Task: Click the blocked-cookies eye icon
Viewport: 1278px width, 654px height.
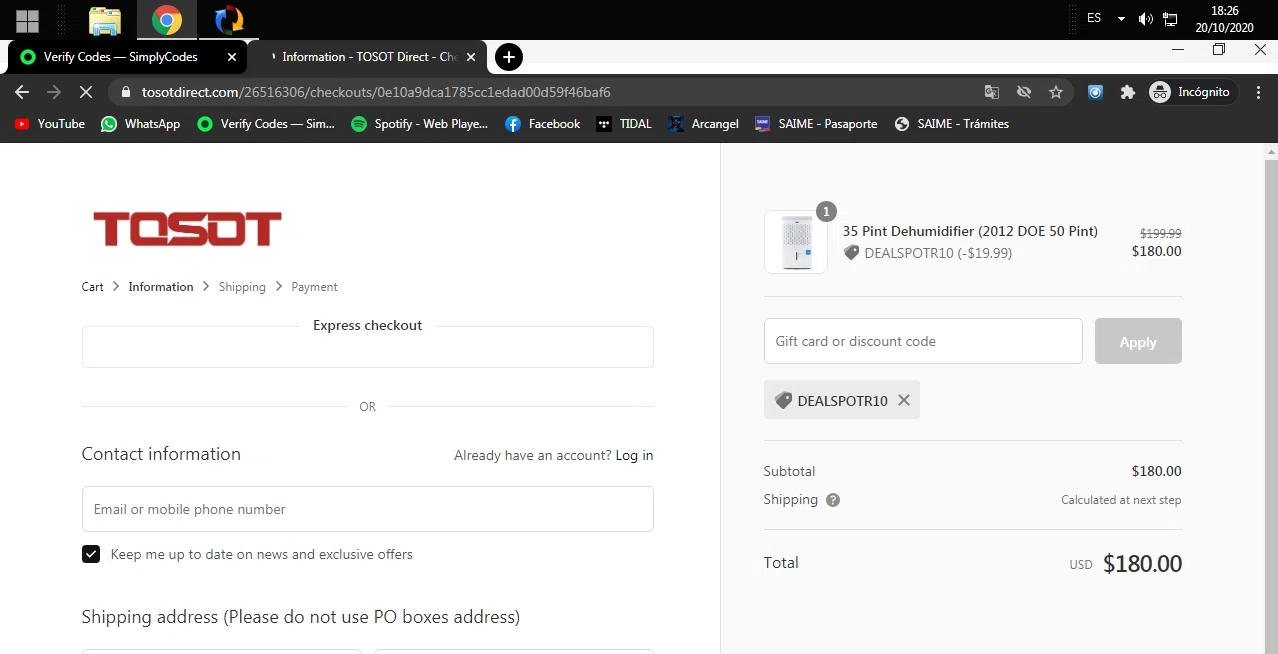Action: 1024,92
